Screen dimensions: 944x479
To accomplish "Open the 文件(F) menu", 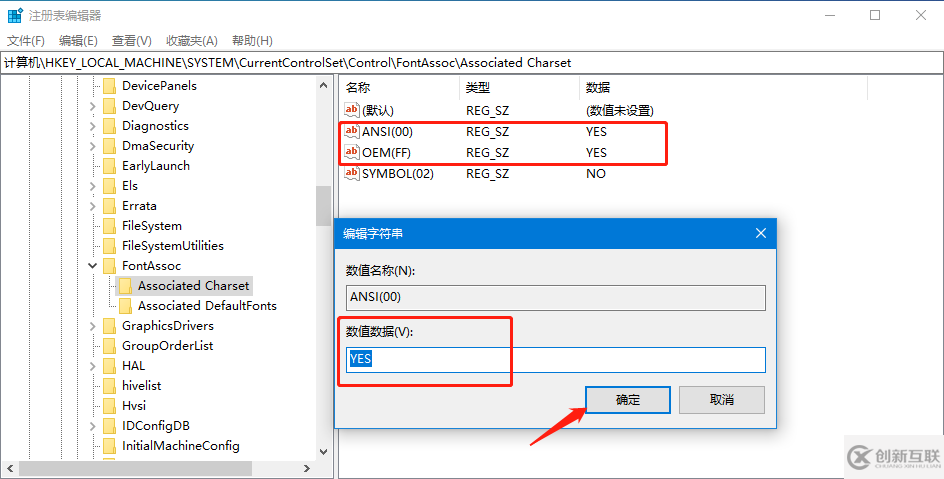I will [26, 40].
